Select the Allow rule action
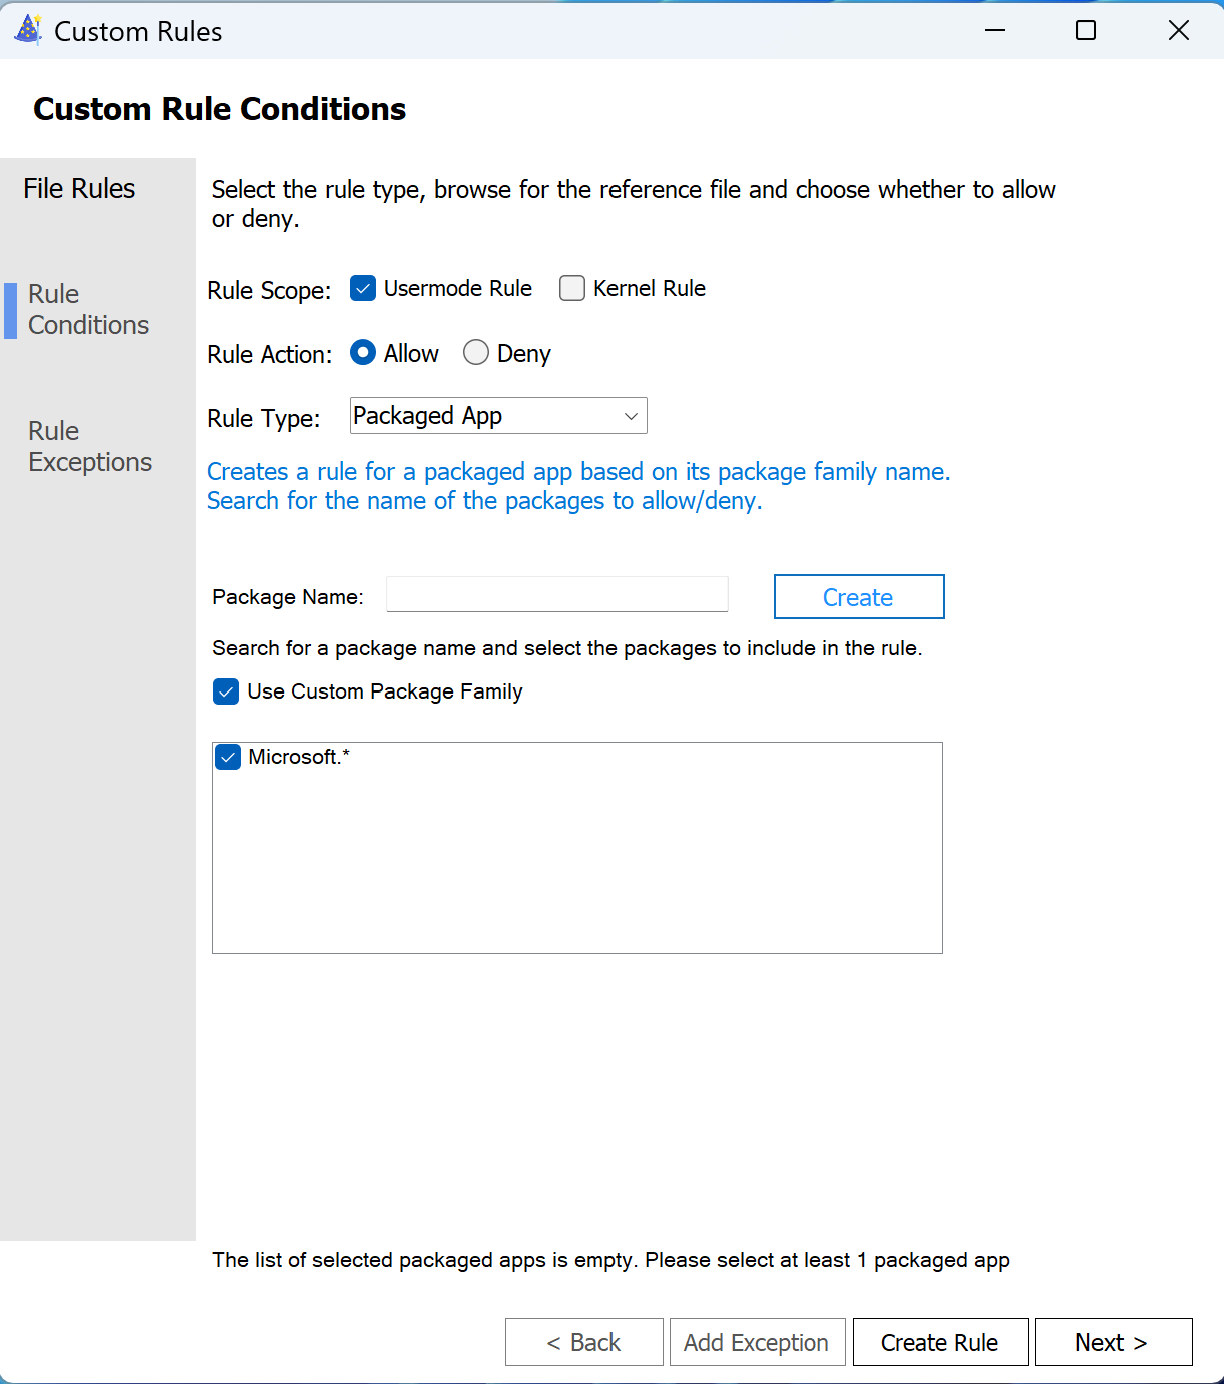 pyautogui.click(x=363, y=353)
